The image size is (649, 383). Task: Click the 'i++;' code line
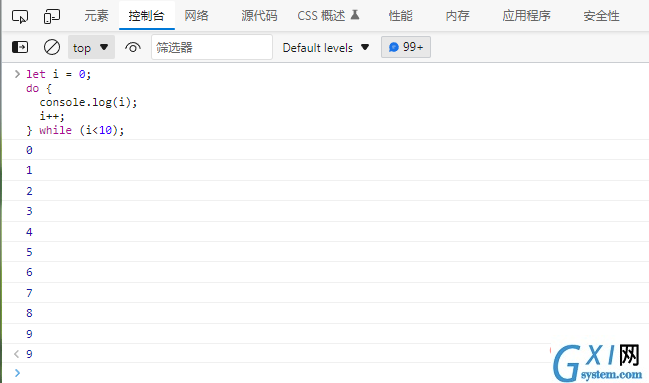point(52,116)
